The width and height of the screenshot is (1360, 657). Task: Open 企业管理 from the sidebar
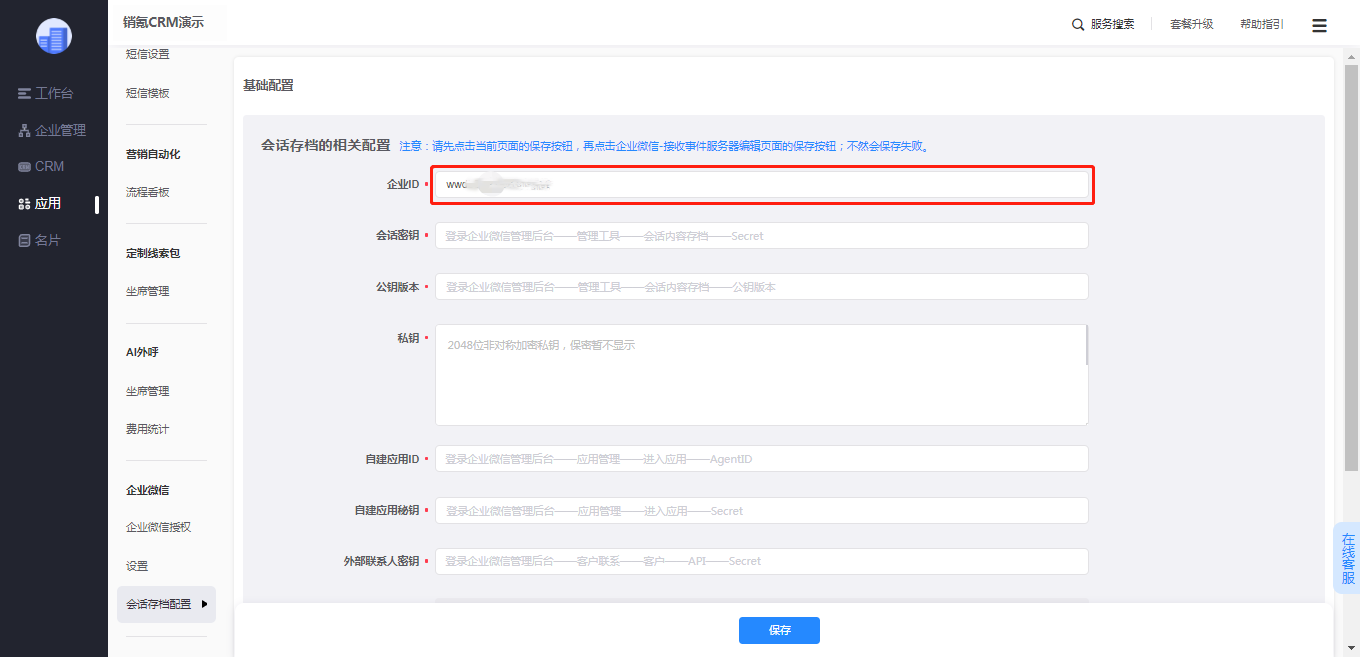pos(52,130)
